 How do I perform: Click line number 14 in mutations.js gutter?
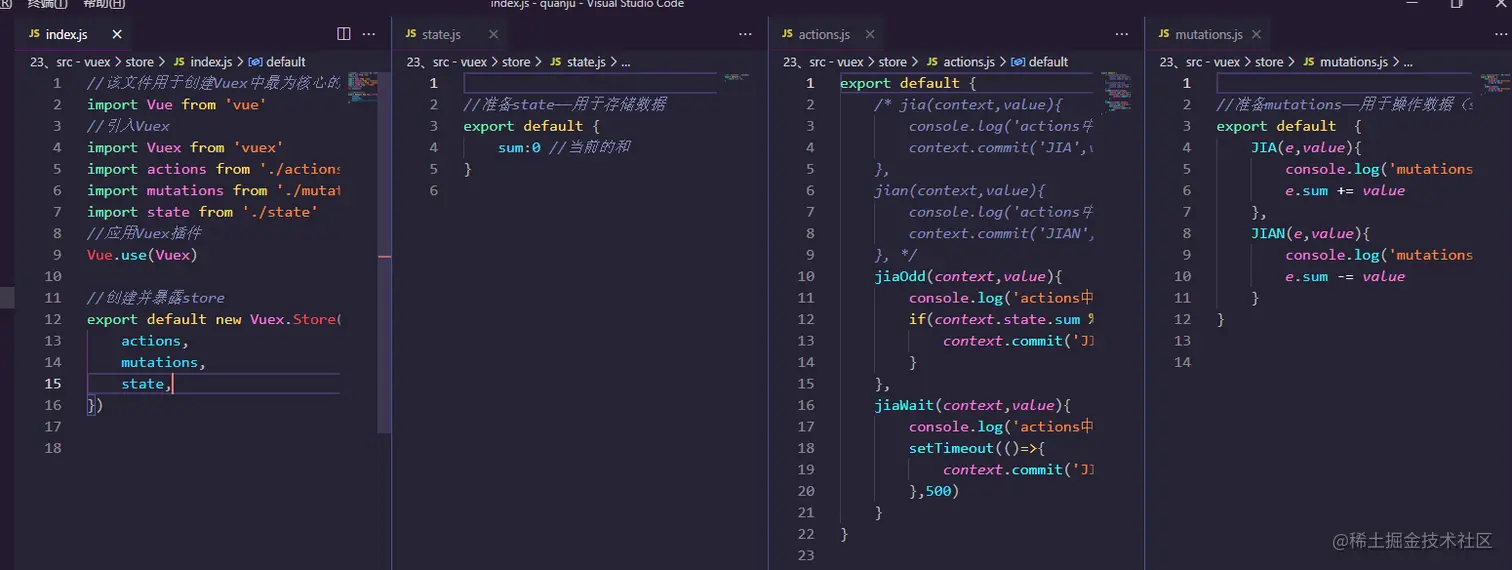(1183, 362)
